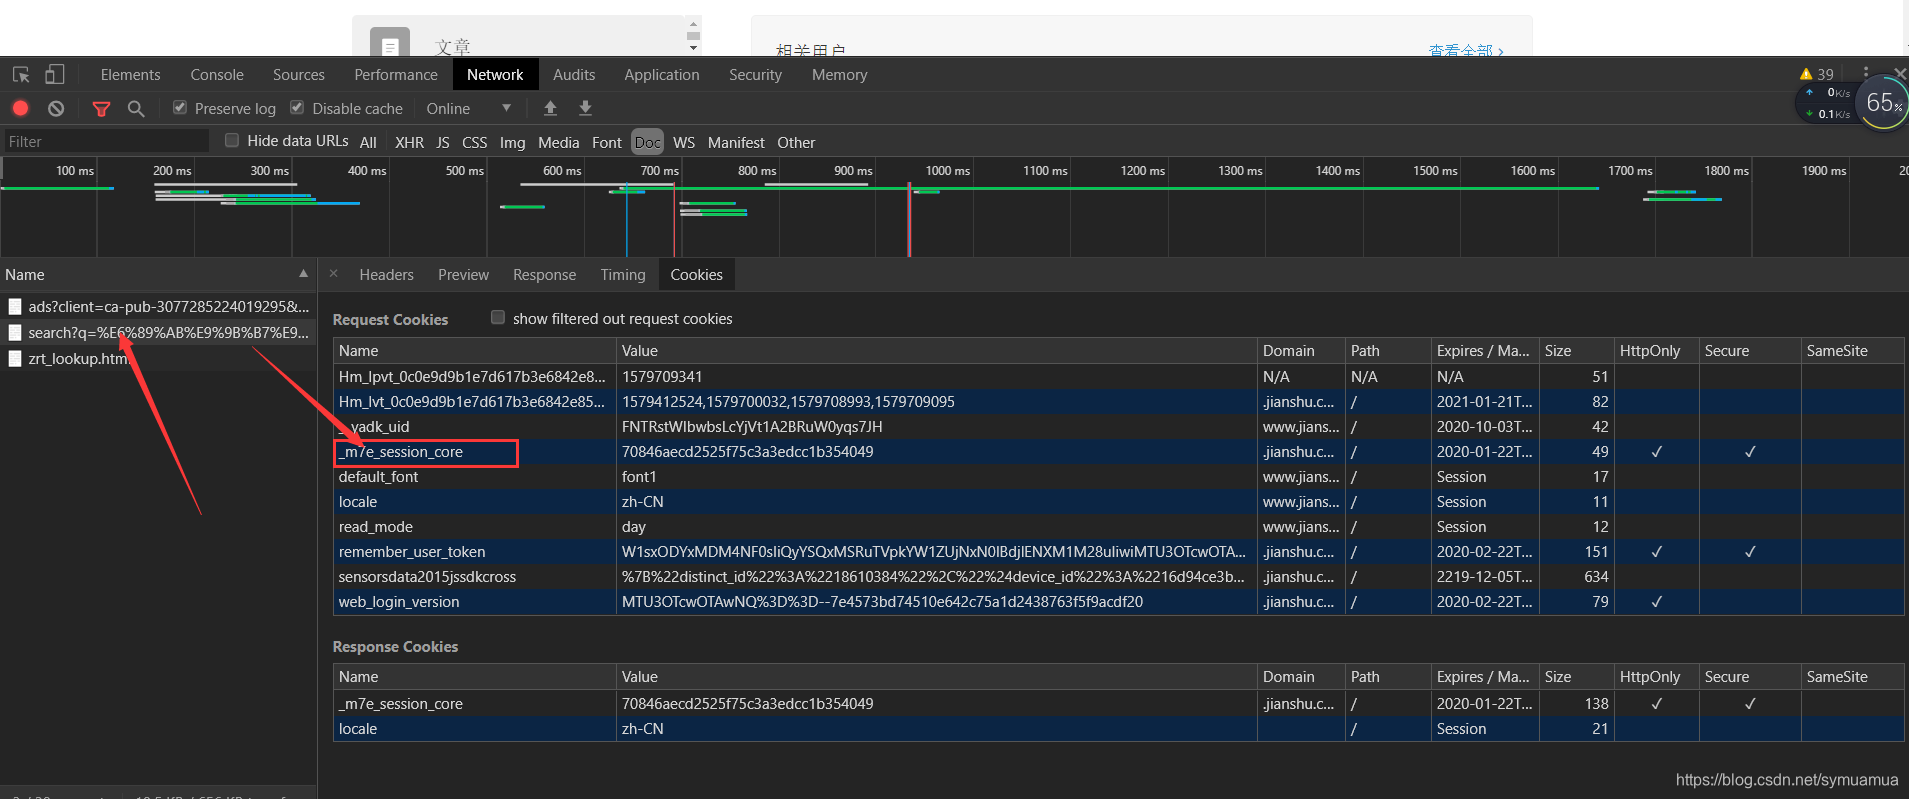Check show filtered out request cookies

coord(498,318)
